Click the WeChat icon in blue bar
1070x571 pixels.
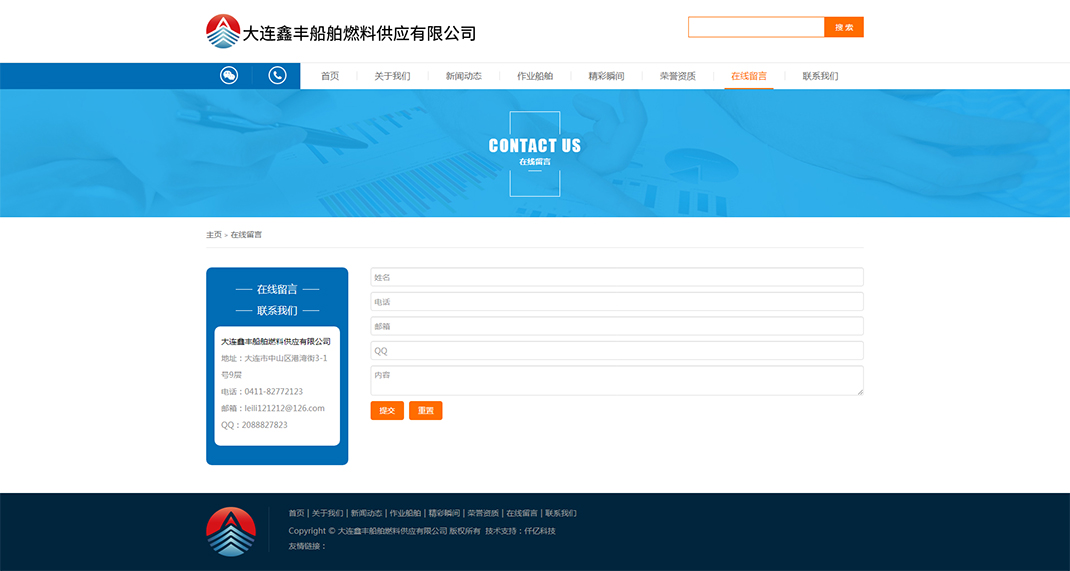tap(229, 75)
